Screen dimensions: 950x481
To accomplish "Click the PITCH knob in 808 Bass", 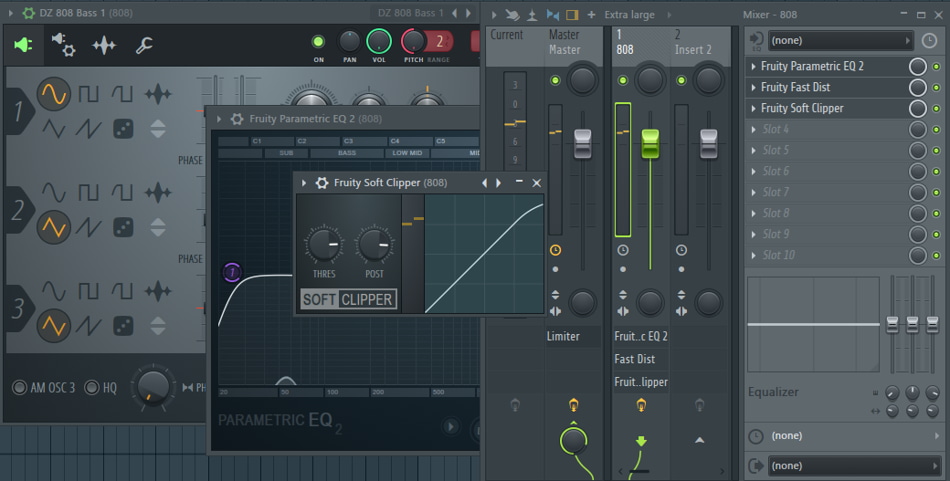I will pos(413,41).
